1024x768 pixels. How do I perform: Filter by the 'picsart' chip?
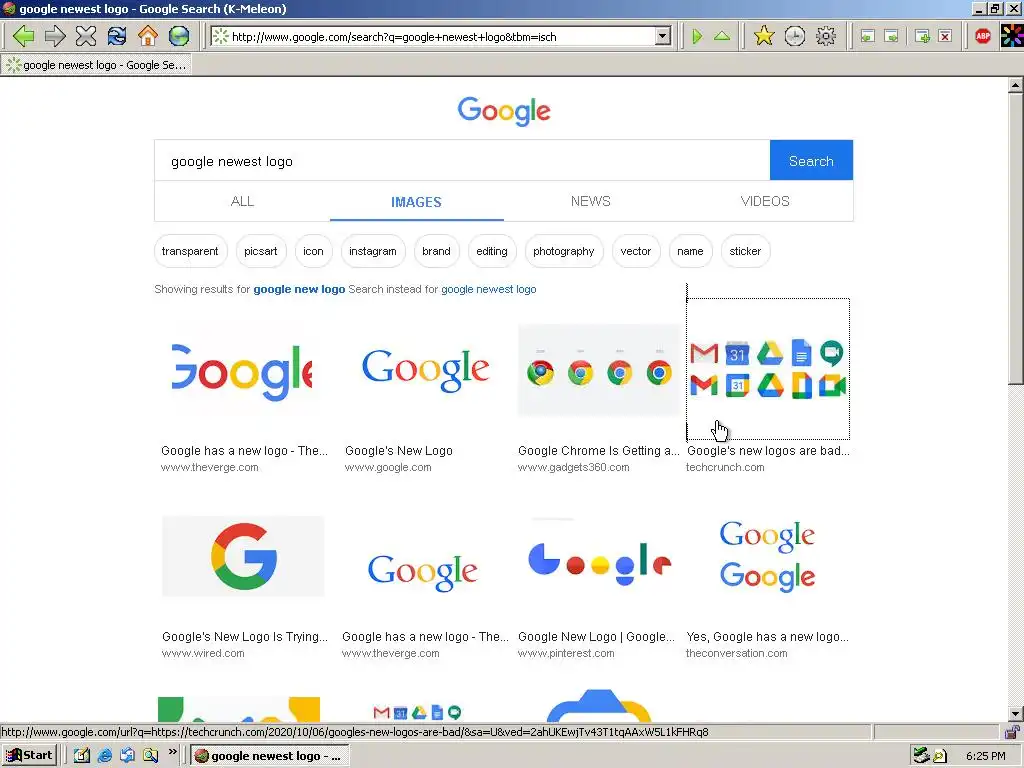261,251
